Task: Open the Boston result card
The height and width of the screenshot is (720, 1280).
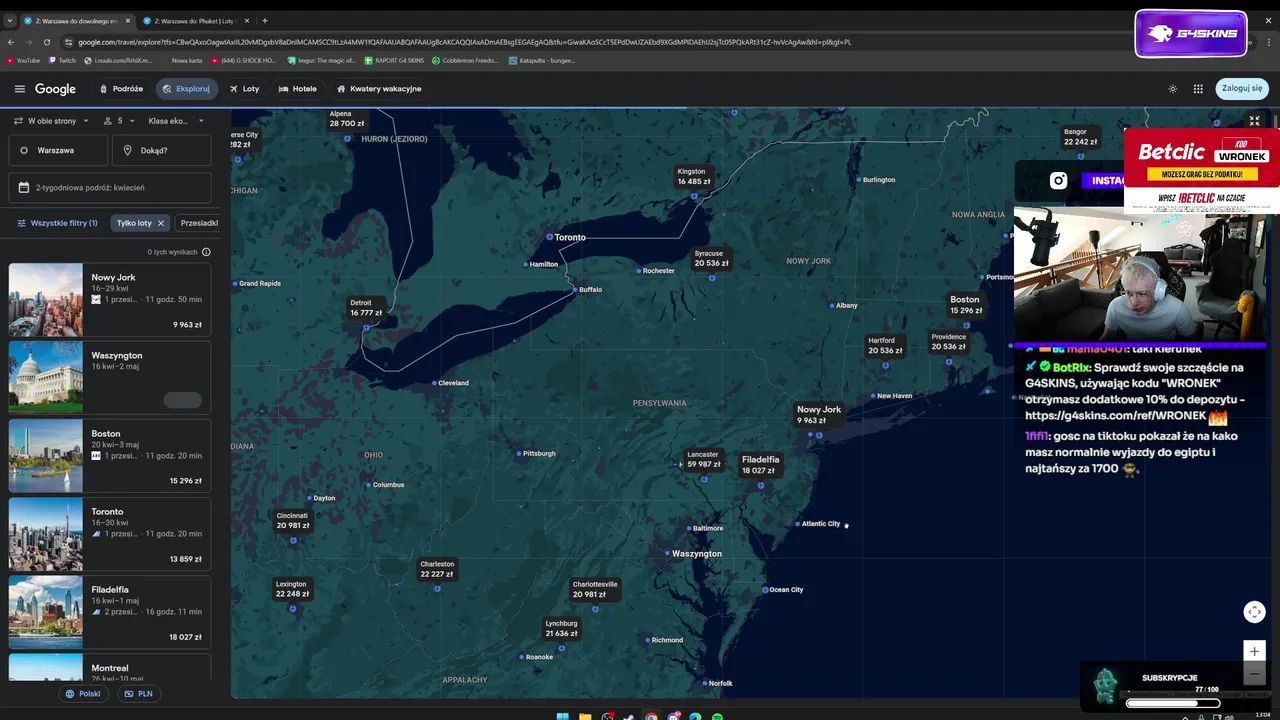Action: pos(110,455)
